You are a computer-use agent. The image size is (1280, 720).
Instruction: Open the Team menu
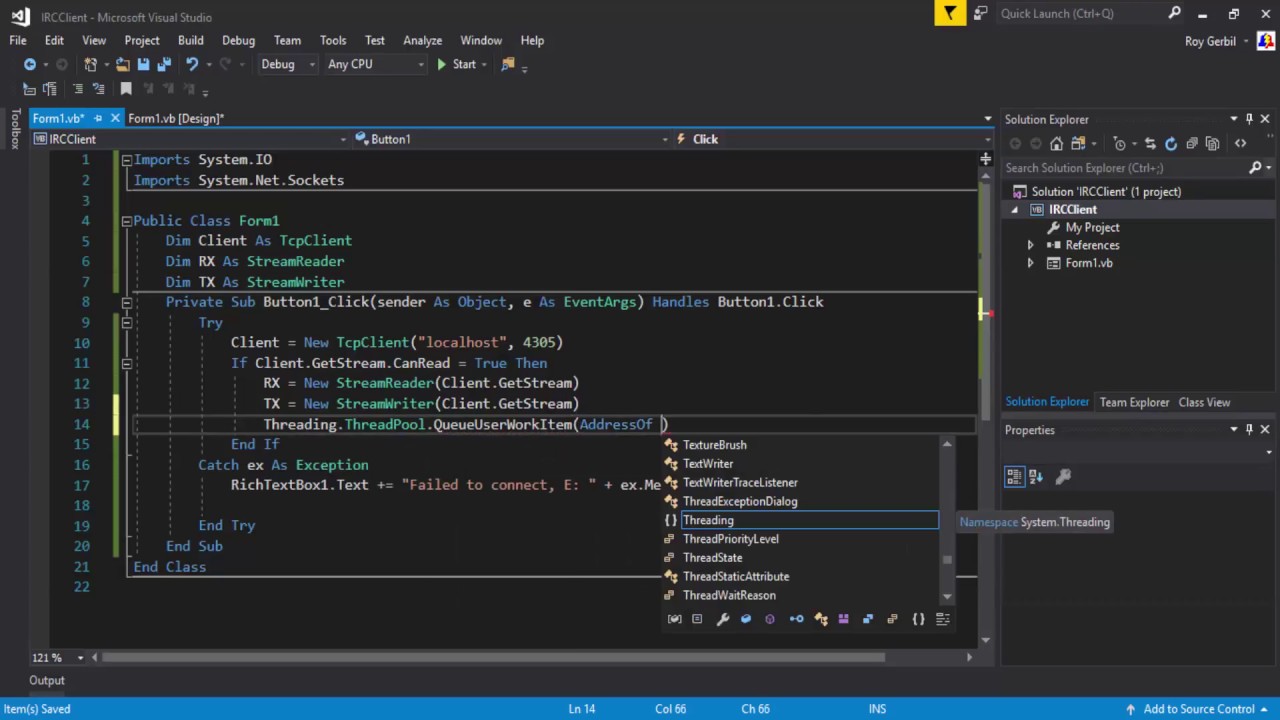tap(287, 40)
